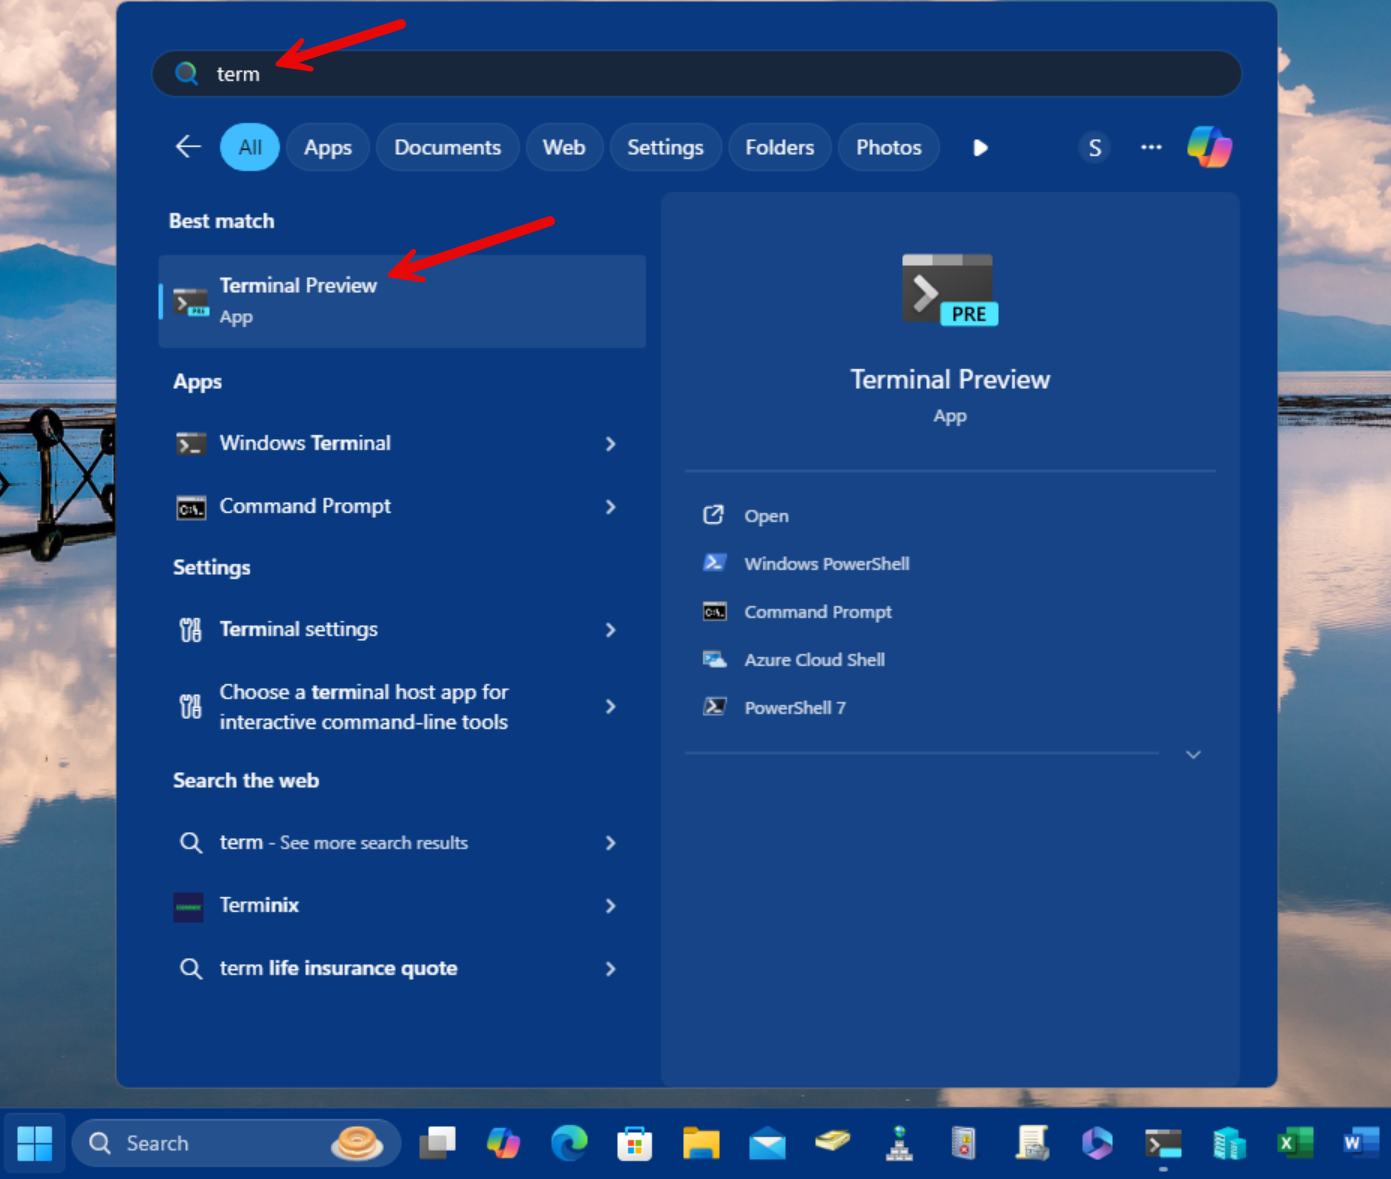The width and height of the screenshot is (1391, 1179).
Task: Click the S user account avatar
Action: [x=1095, y=148]
